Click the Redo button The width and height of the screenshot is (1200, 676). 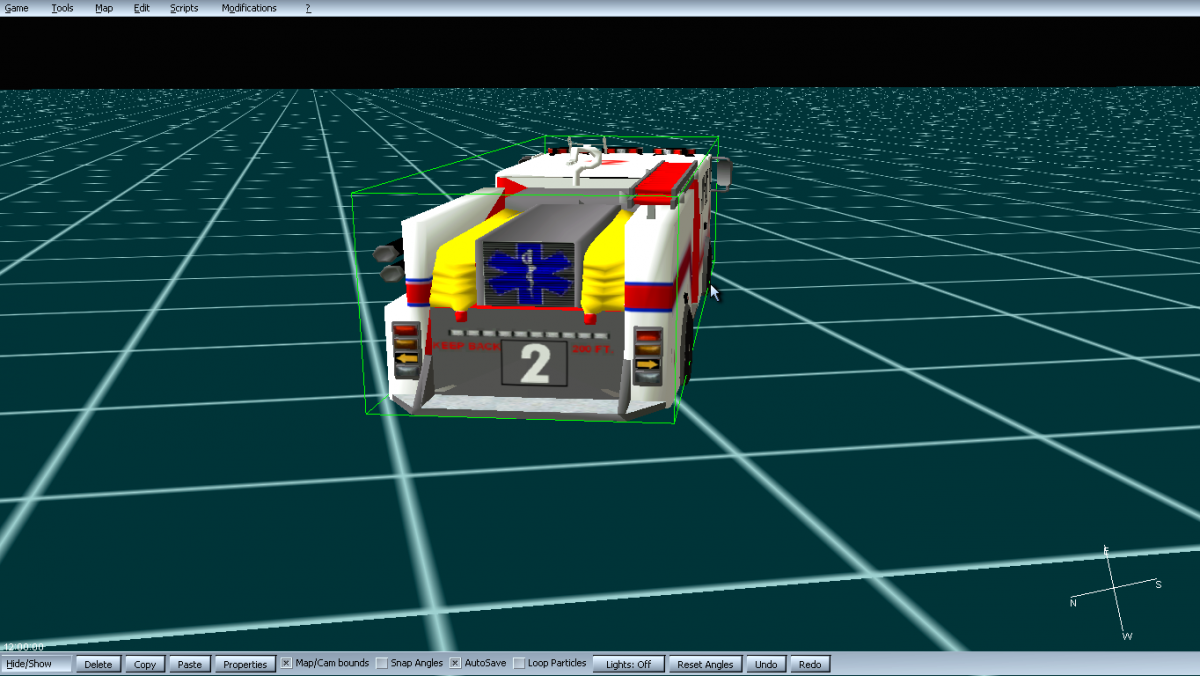pos(810,664)
